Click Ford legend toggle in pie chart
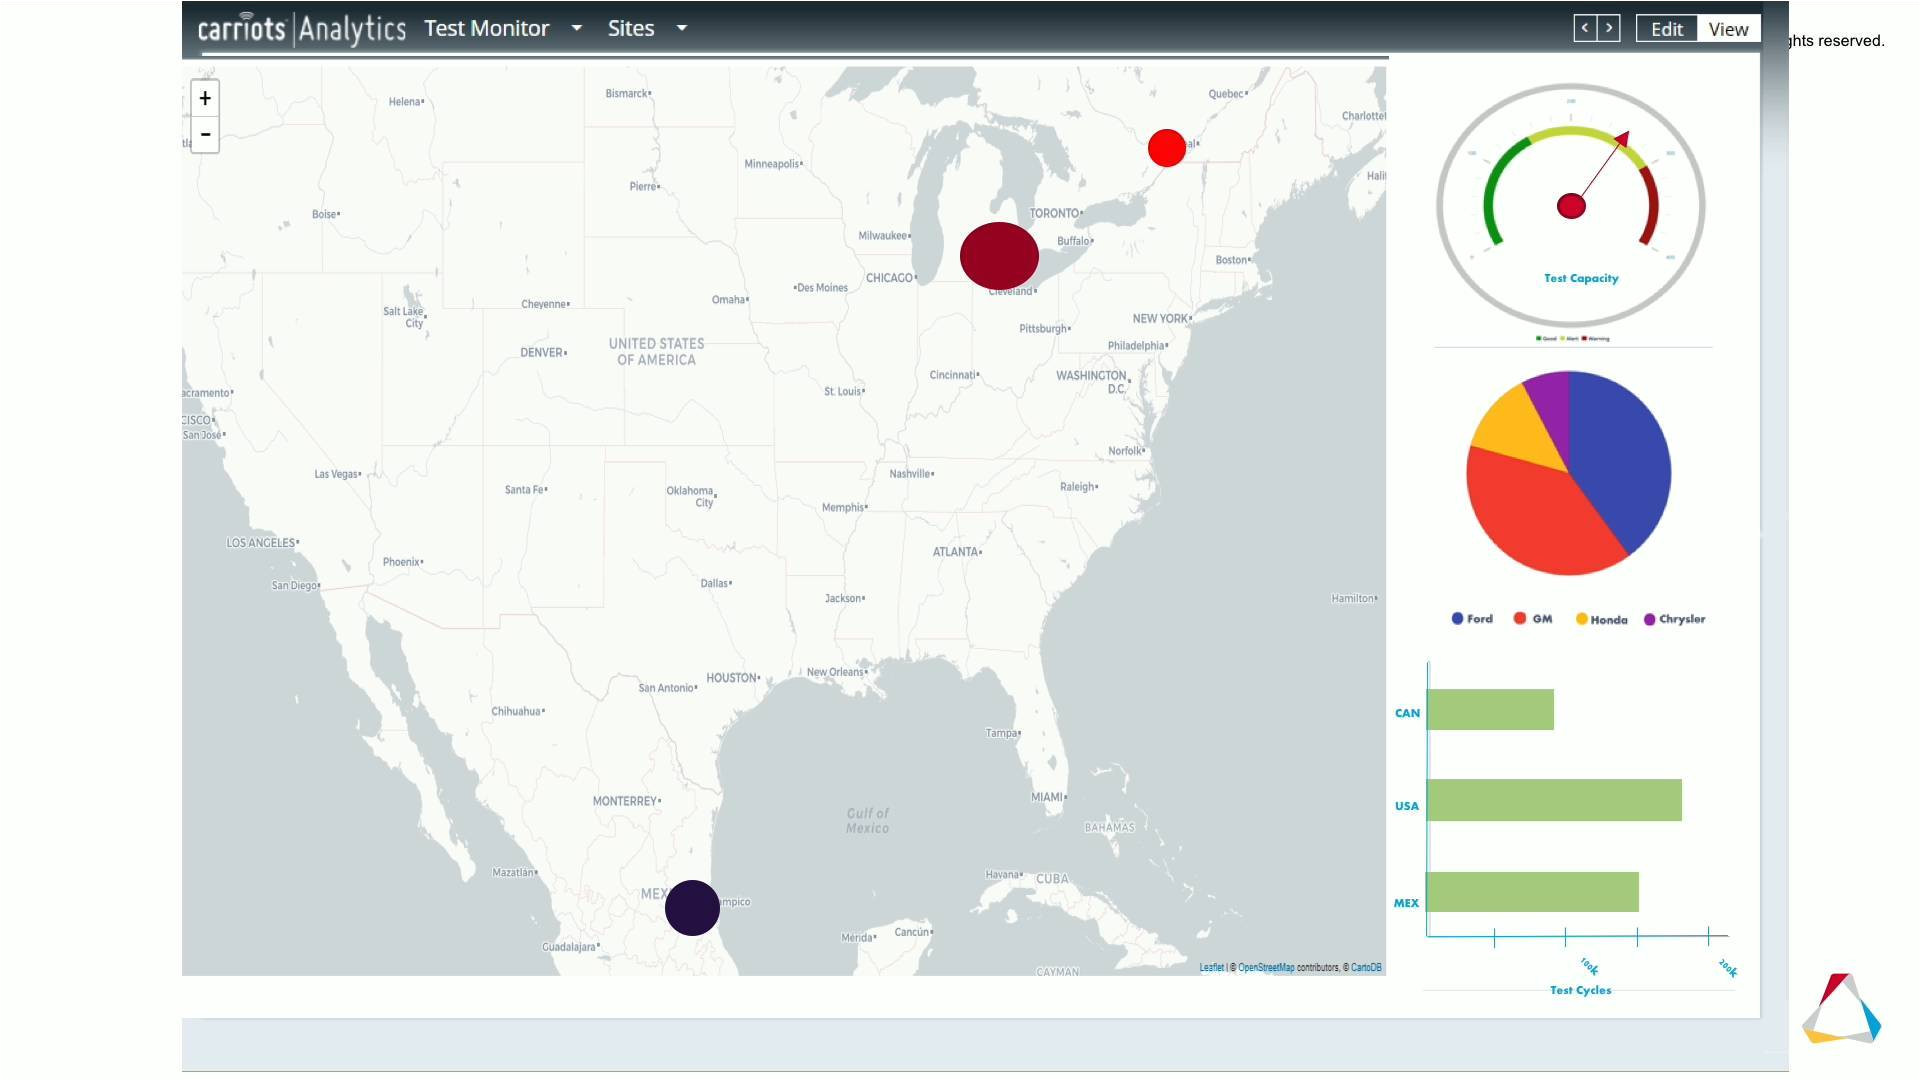Viewport: 1920px width, 1080px height. pyautogui.click(x=1470, y=617)
